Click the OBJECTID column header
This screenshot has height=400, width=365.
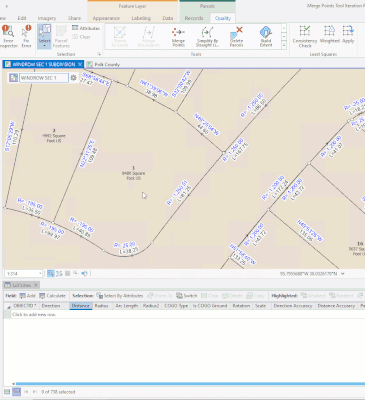25,306
